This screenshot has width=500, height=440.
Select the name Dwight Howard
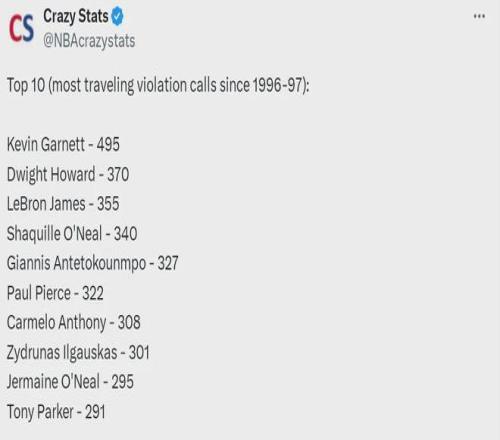51,174
